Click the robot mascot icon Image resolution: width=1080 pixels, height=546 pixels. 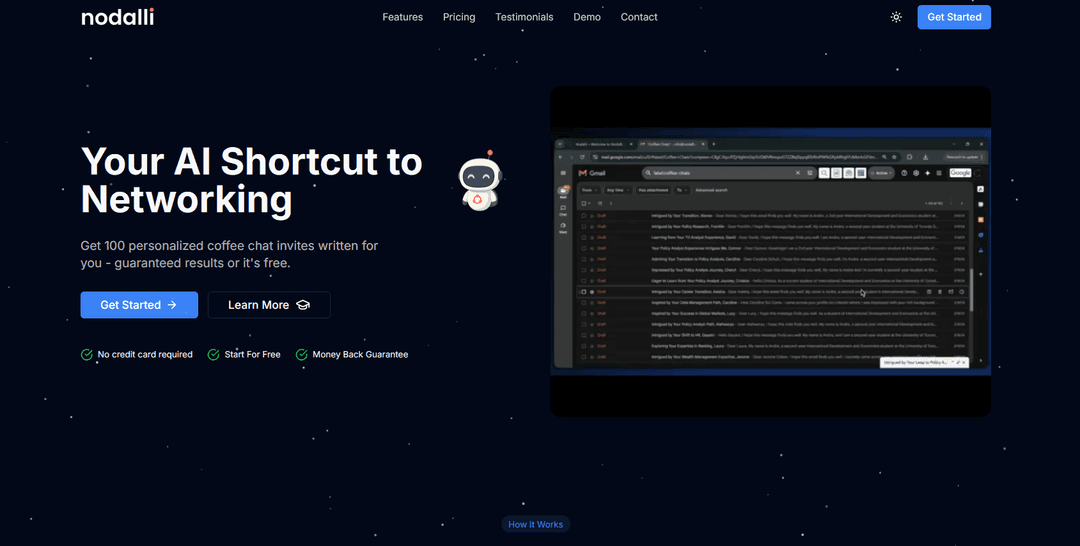[478, 182]
